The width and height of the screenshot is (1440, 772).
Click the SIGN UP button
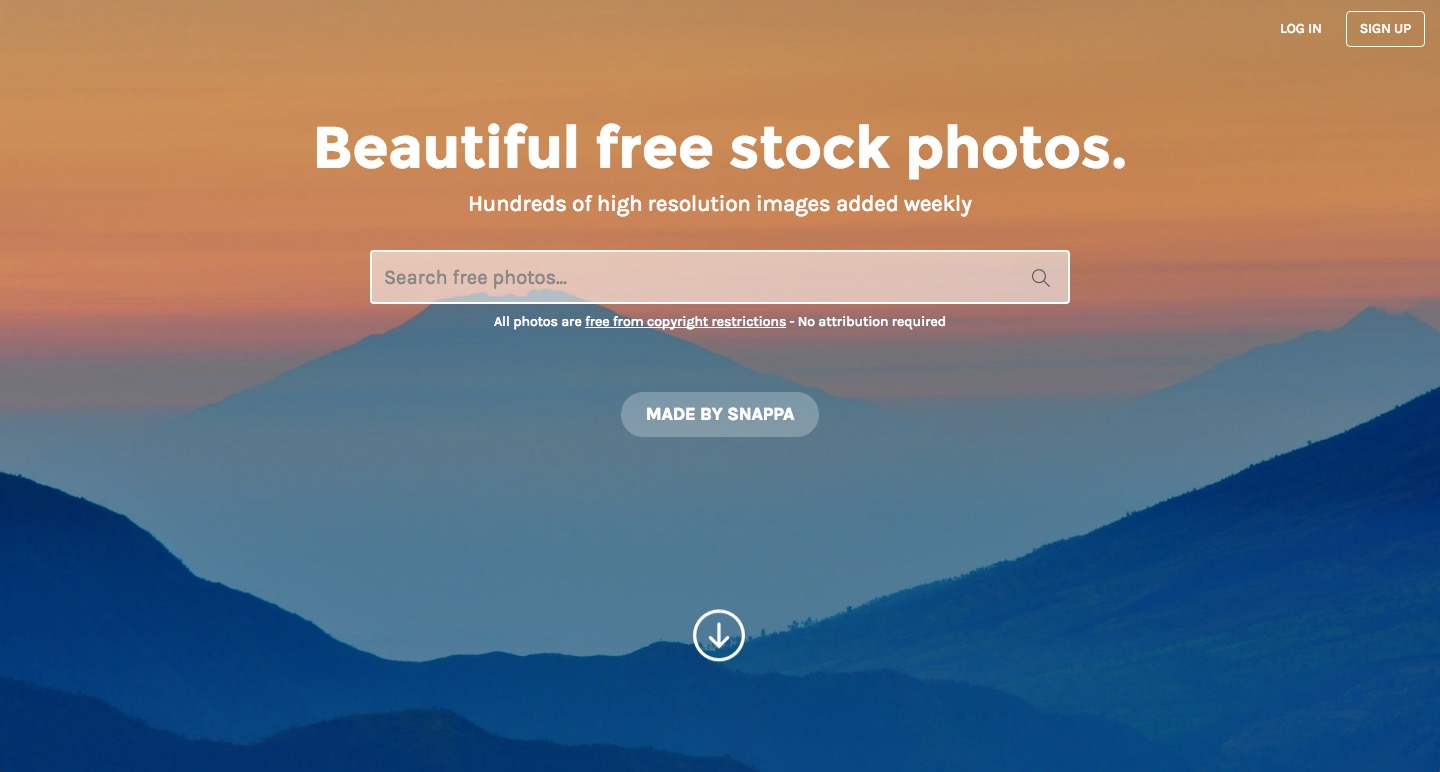tap(1385, 29)
